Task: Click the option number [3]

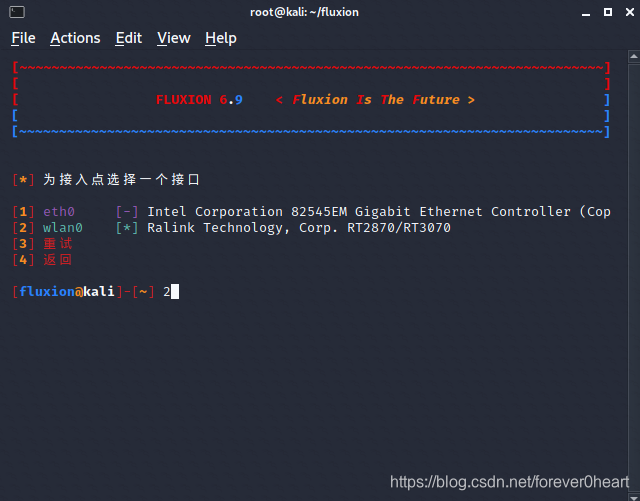Action: pos(23,244)
